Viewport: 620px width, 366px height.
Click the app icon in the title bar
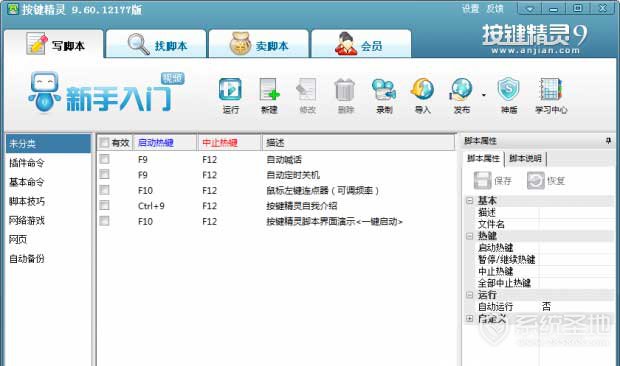point(13,9)
